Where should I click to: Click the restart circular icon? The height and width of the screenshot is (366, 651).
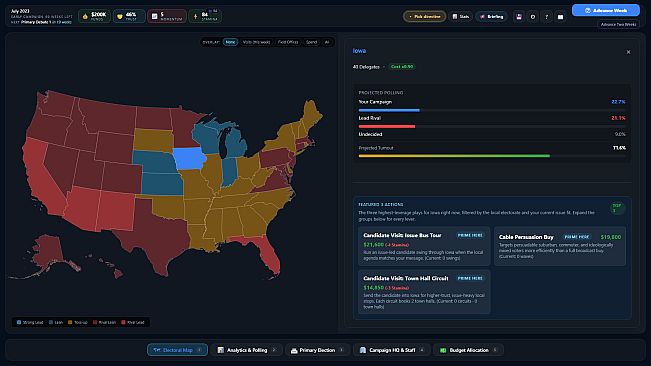(533, 17)
